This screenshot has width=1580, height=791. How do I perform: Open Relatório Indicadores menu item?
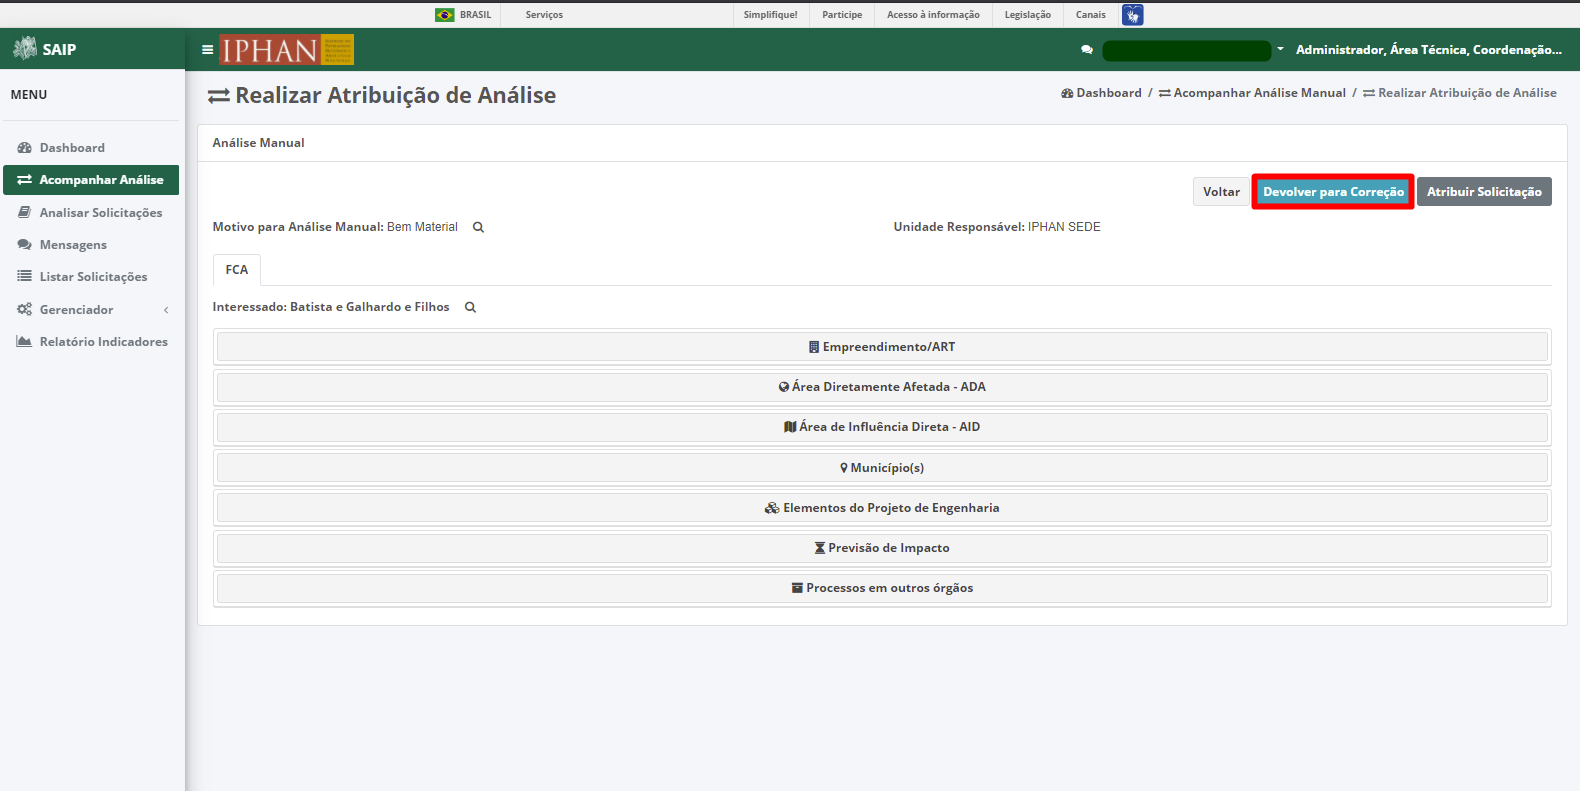[x=92, y=342]
